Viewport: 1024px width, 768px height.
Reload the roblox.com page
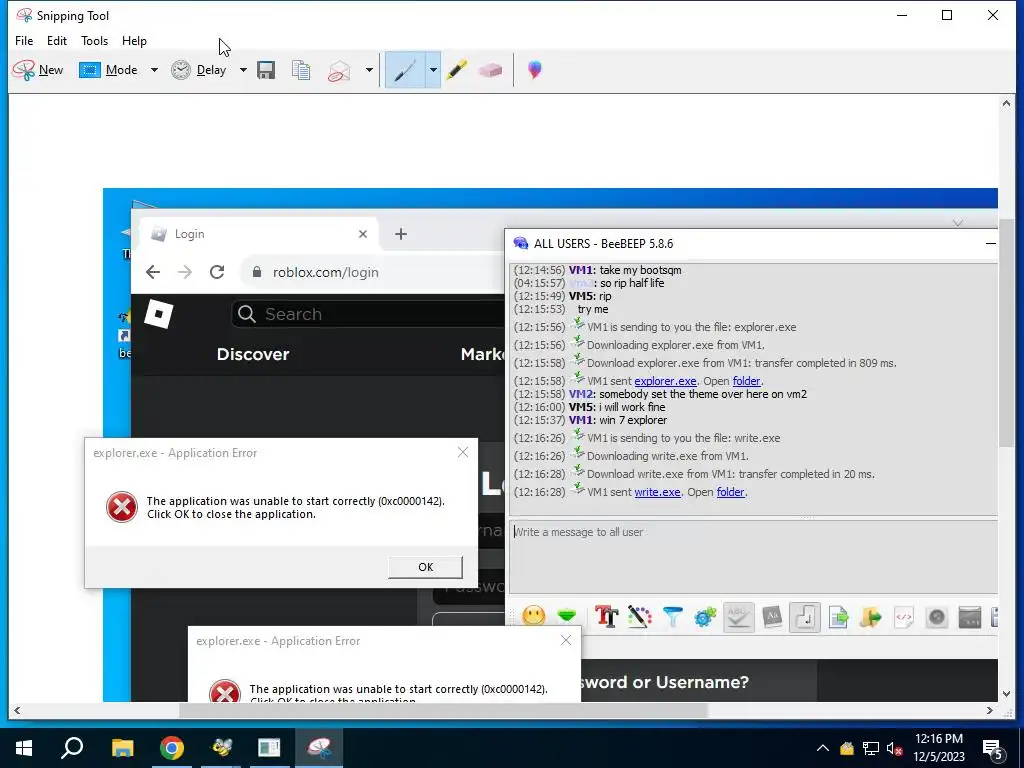[x=217, y=272]
